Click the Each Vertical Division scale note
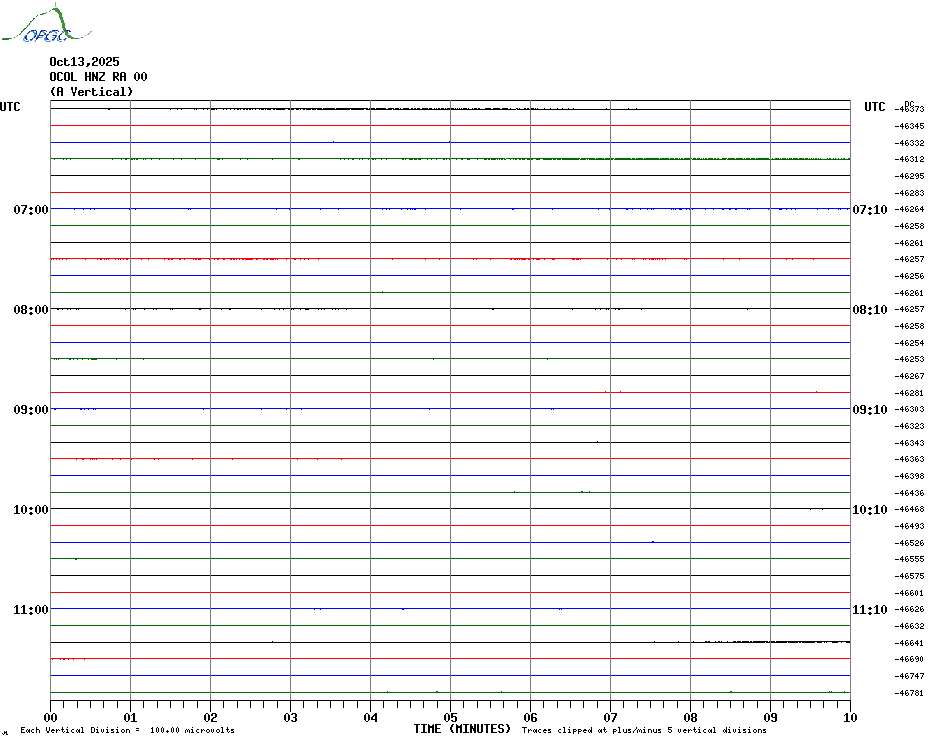Viewport: 930px width, 744px height. click(127, 731)
